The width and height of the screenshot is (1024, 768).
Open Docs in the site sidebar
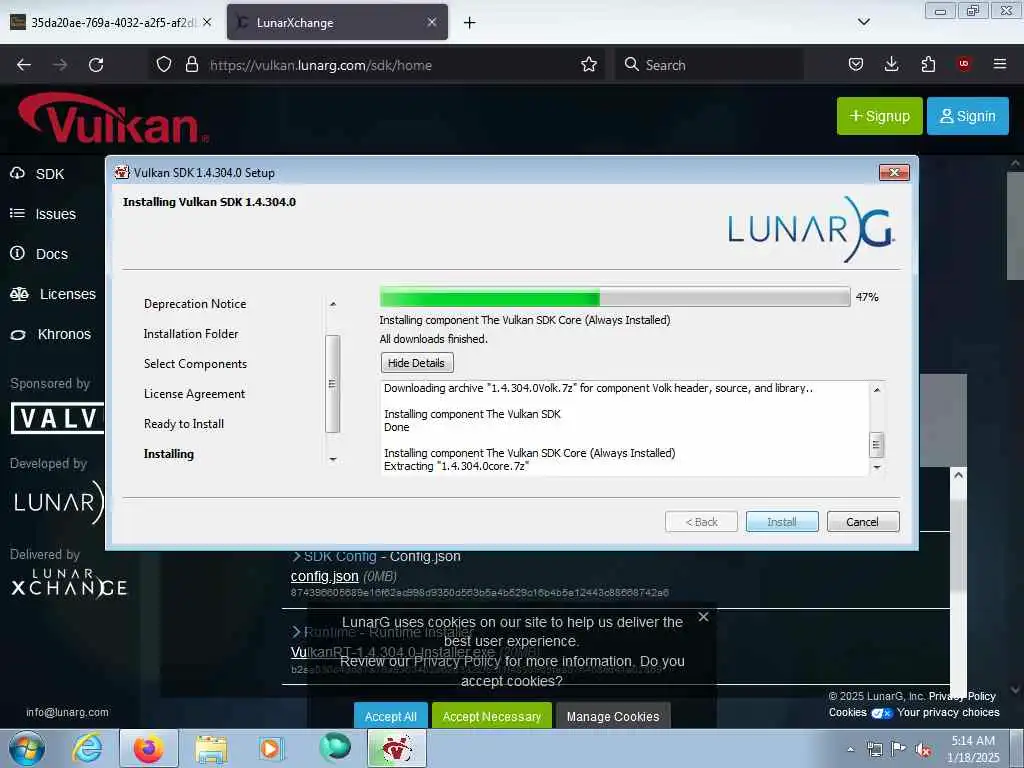pyautogui.click(x=39, y=253)
